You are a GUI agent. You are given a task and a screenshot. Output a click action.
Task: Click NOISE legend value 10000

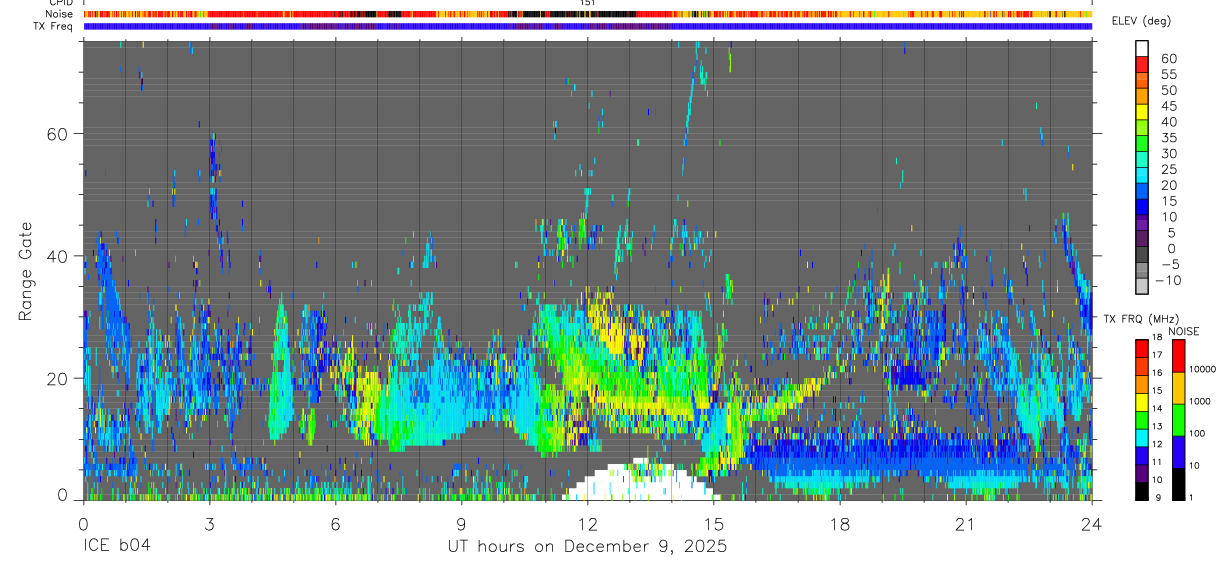pyautogui.click(x=1203, y=370)
